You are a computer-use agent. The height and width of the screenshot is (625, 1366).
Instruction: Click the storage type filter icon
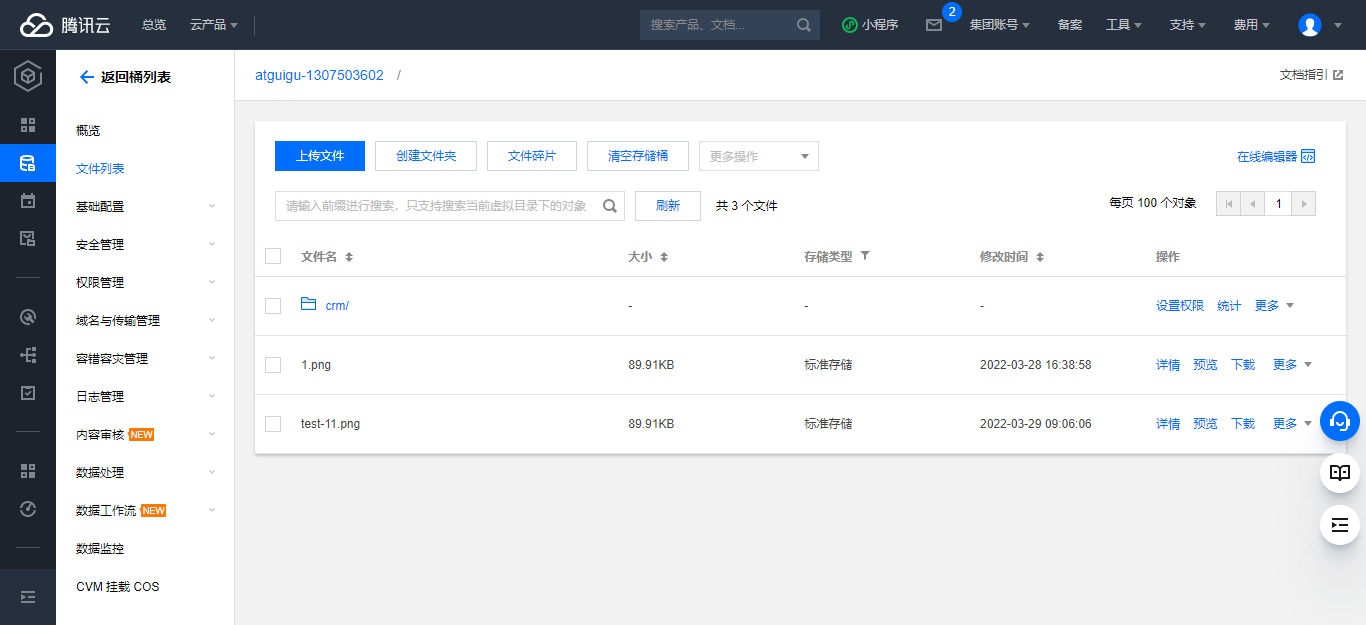865,256
